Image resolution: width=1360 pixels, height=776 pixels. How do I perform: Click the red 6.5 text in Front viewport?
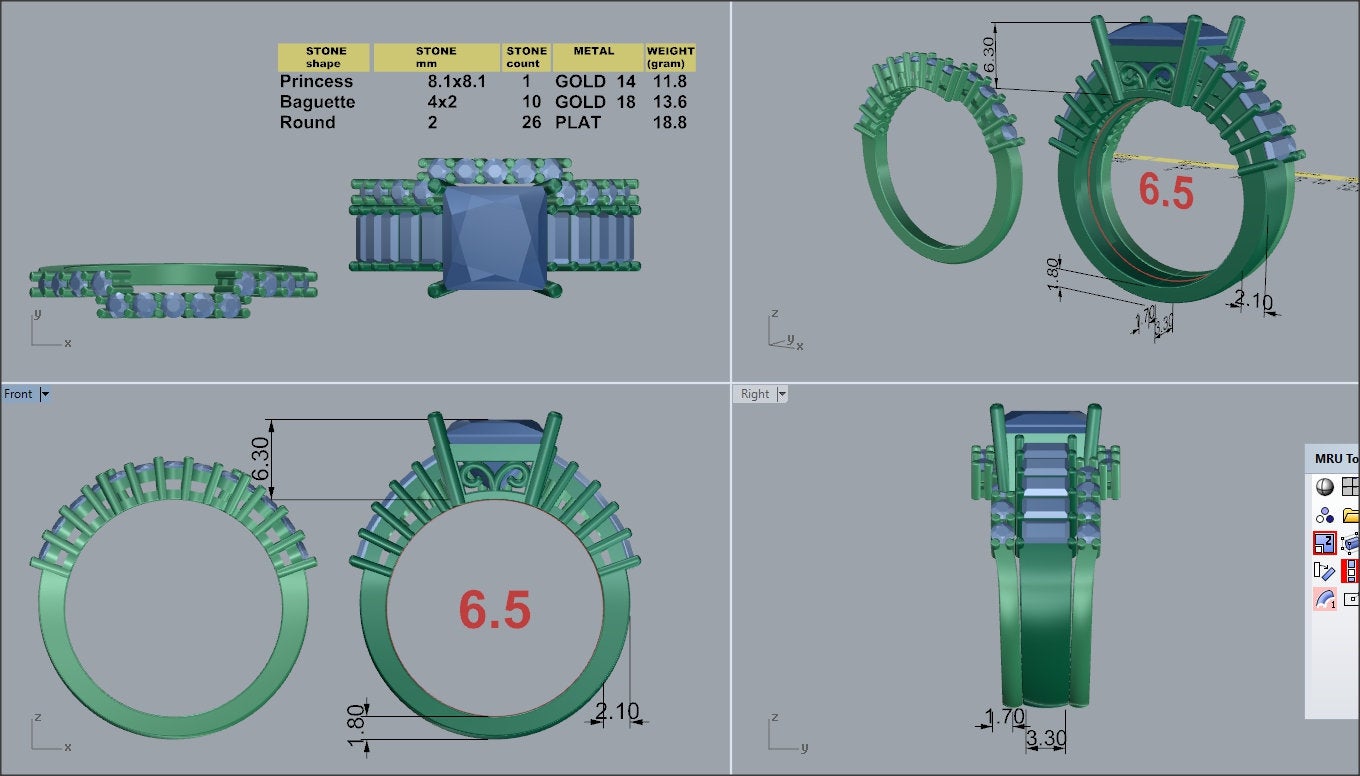(x=494, y=609)
